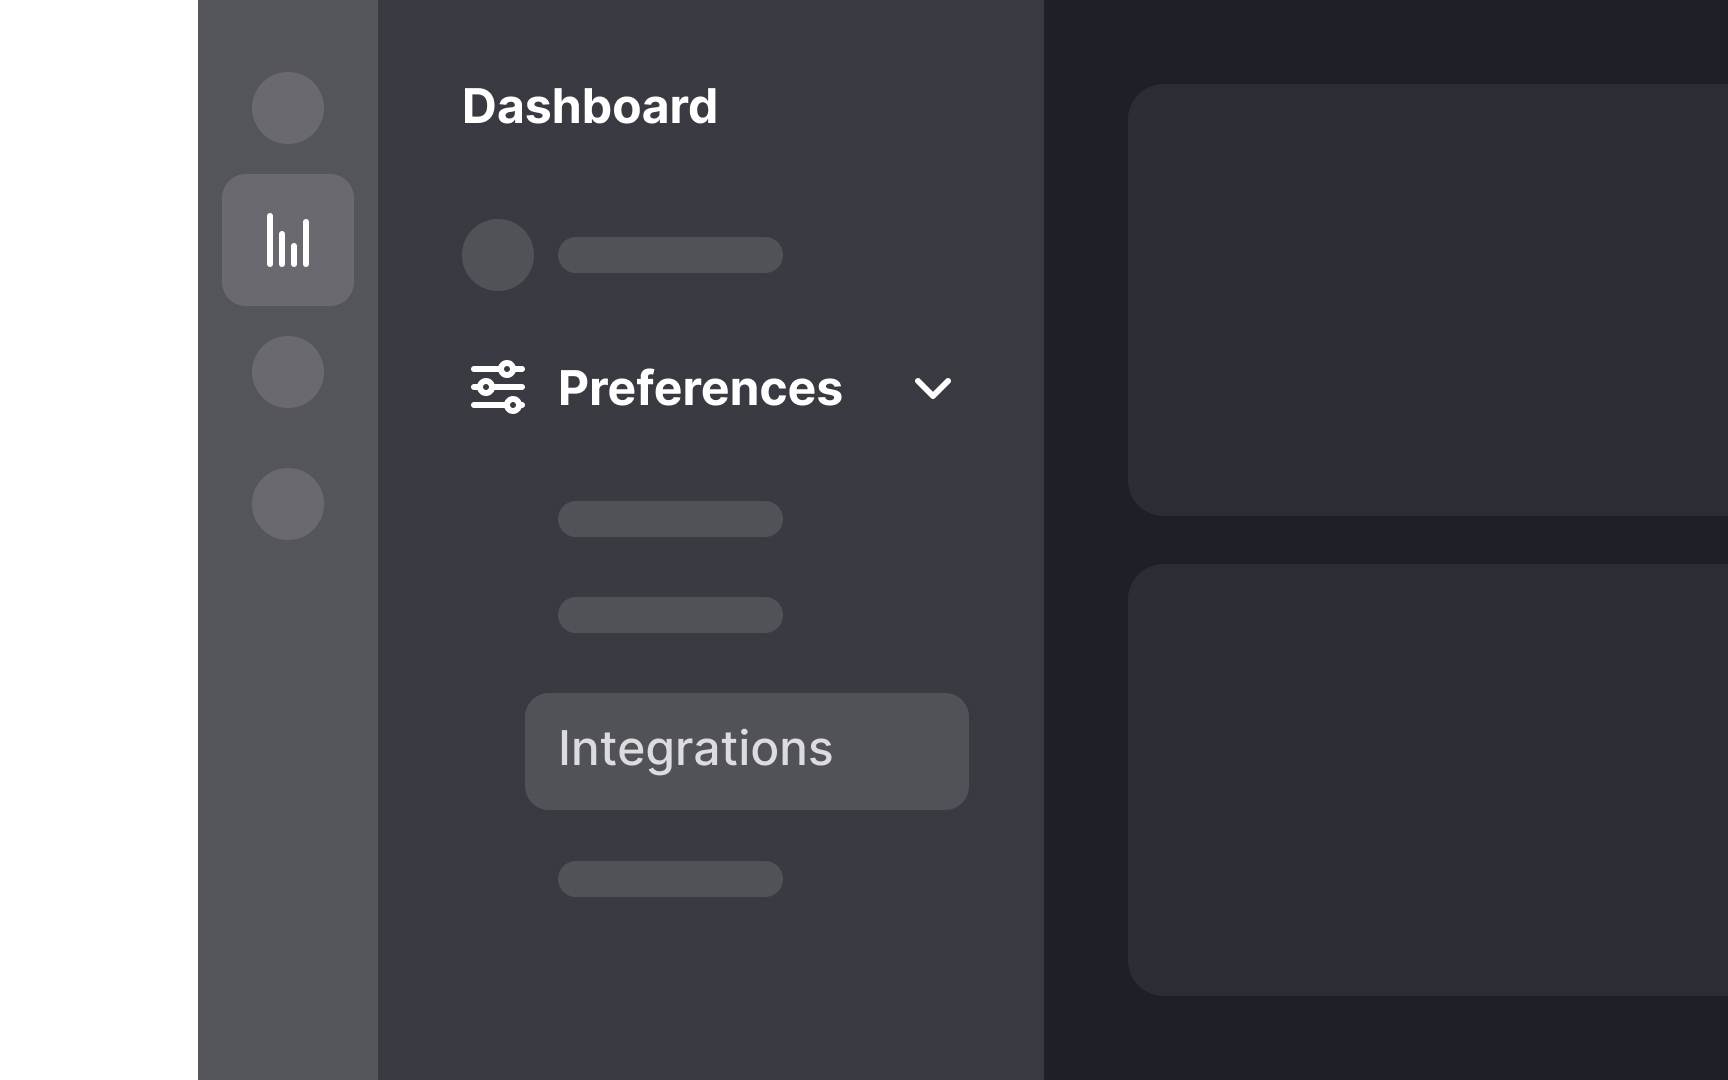Select the first placeholder row under Preferences
The height and width of the screenshot is (1080, 1728).
[670, 518]
